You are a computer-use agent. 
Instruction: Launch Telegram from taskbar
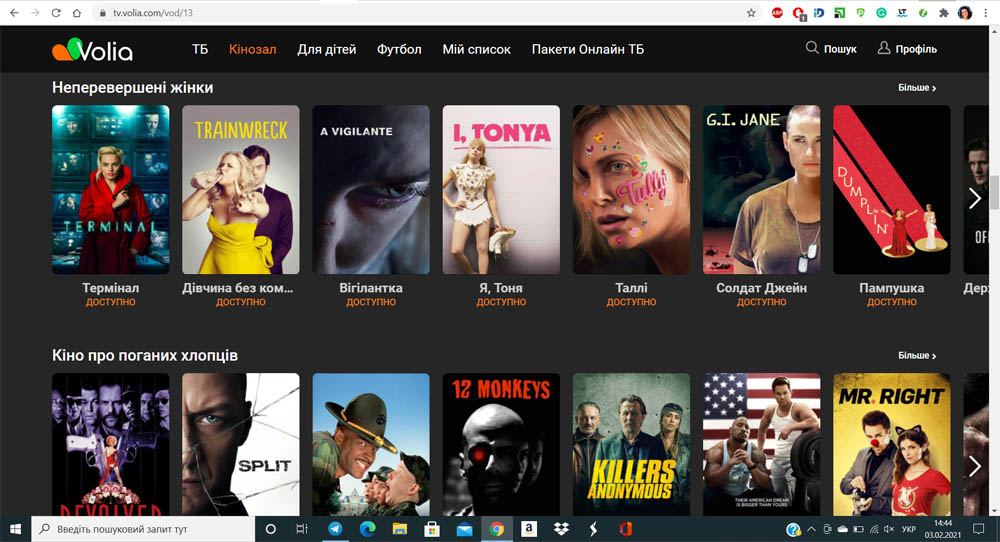click(x=335, y=529)
